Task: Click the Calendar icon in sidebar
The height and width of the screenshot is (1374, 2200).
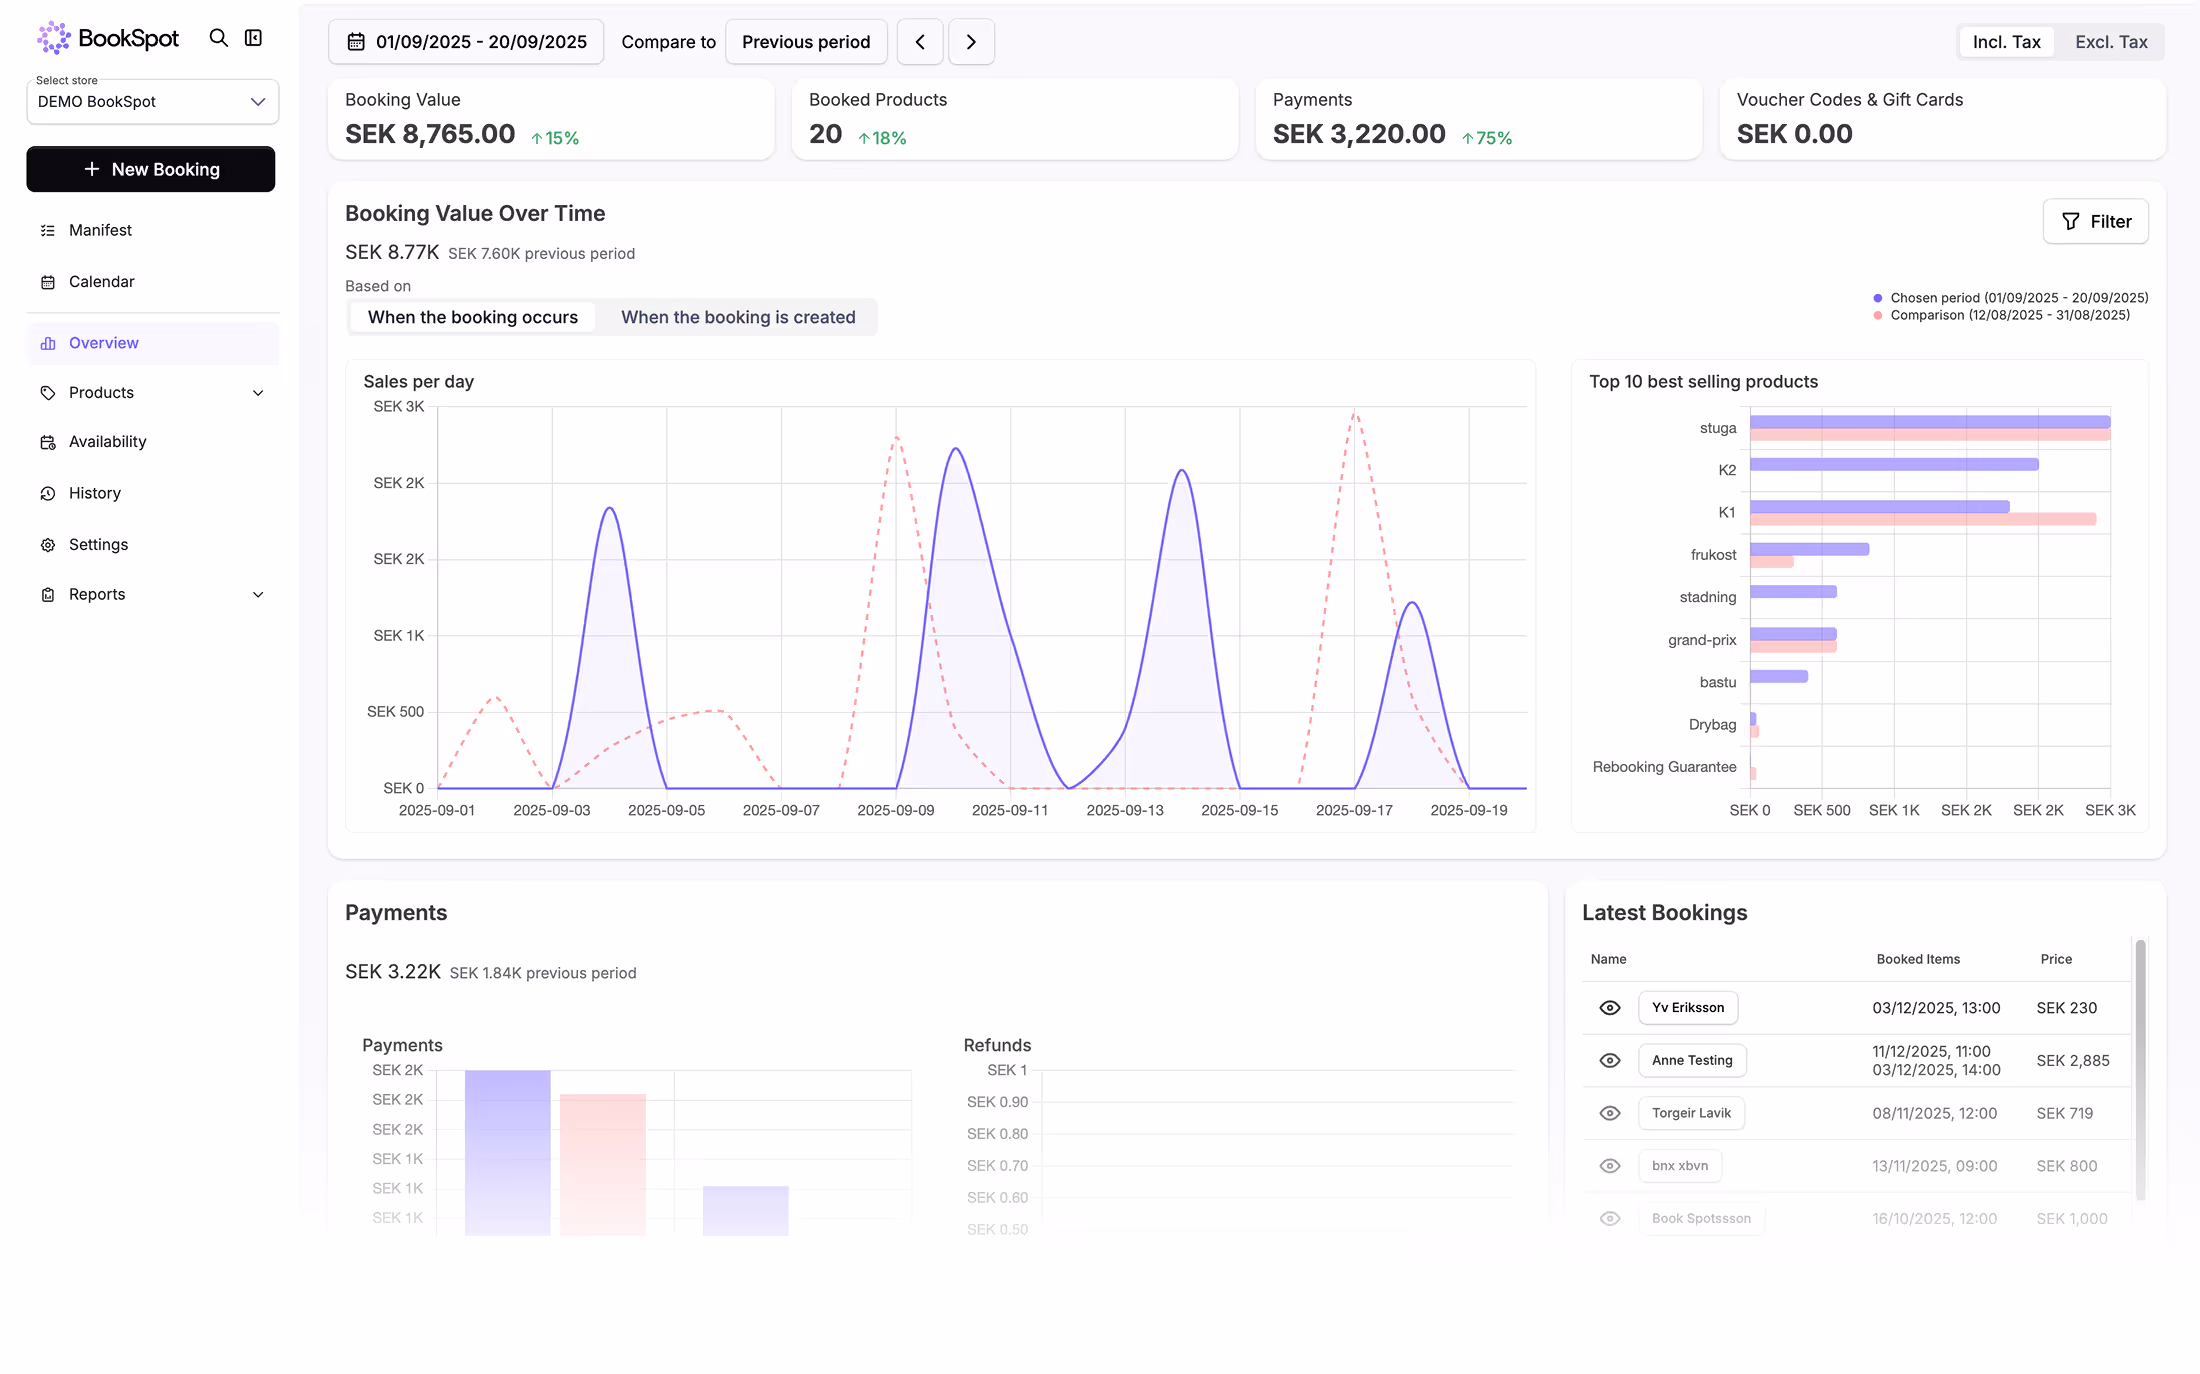Action: click(x=48, y=282)
